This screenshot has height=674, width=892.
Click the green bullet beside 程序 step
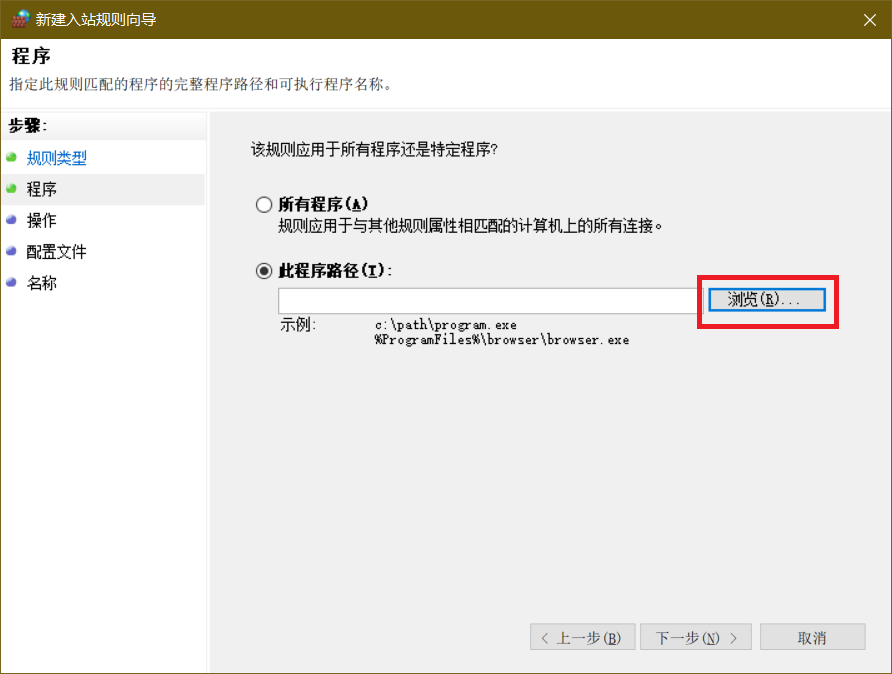12,188
